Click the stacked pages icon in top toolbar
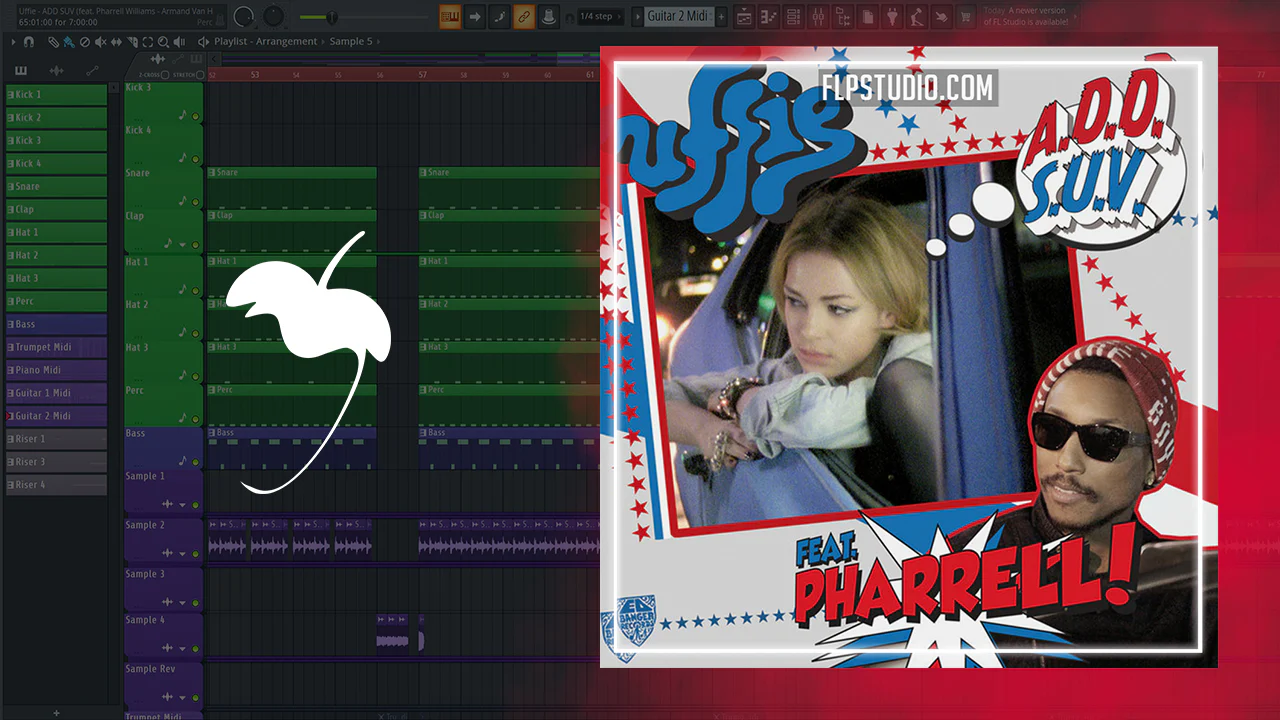Screen dimensions: 1280x720 (x=867, y=16)
